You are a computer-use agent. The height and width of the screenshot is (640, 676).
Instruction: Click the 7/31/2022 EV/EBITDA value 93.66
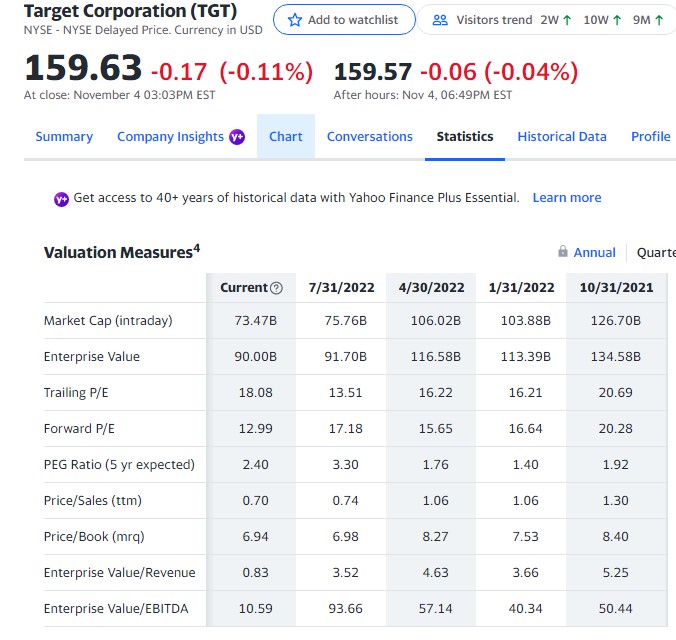point(346,609)
